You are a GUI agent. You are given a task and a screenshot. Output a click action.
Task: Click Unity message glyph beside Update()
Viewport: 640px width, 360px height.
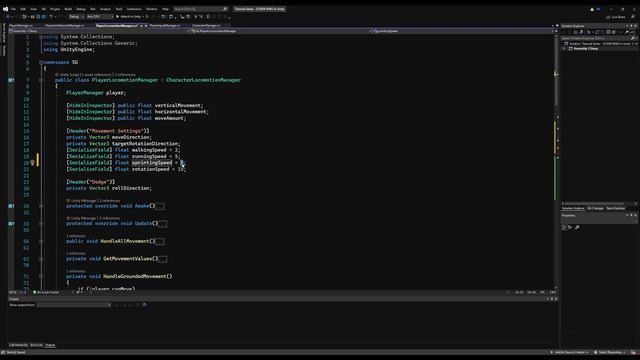[x=11, y=224]
